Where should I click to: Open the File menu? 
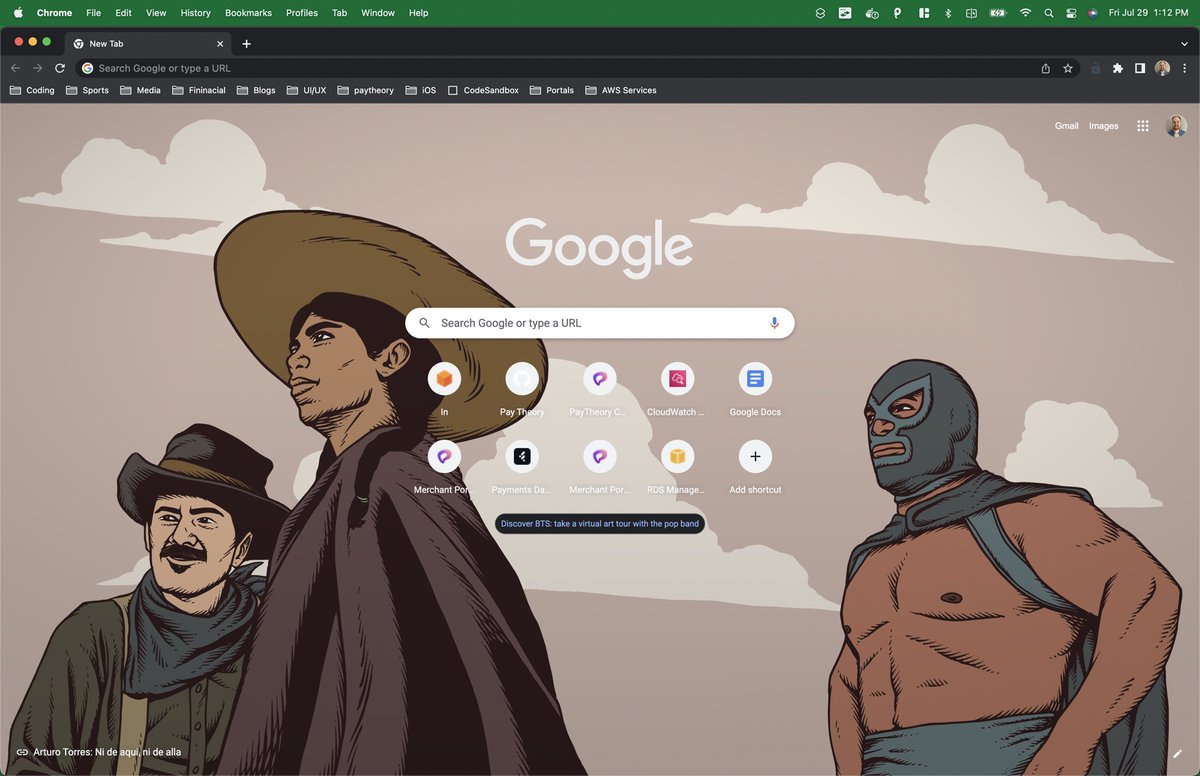click(93, 13)
